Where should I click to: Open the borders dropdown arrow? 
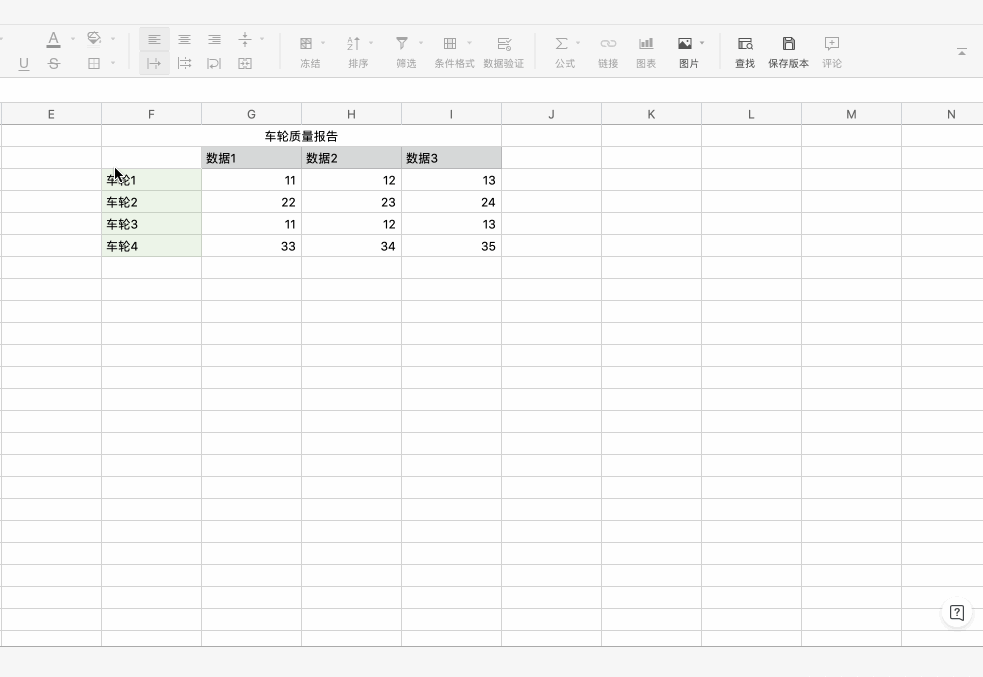click(x=113, y=63)
